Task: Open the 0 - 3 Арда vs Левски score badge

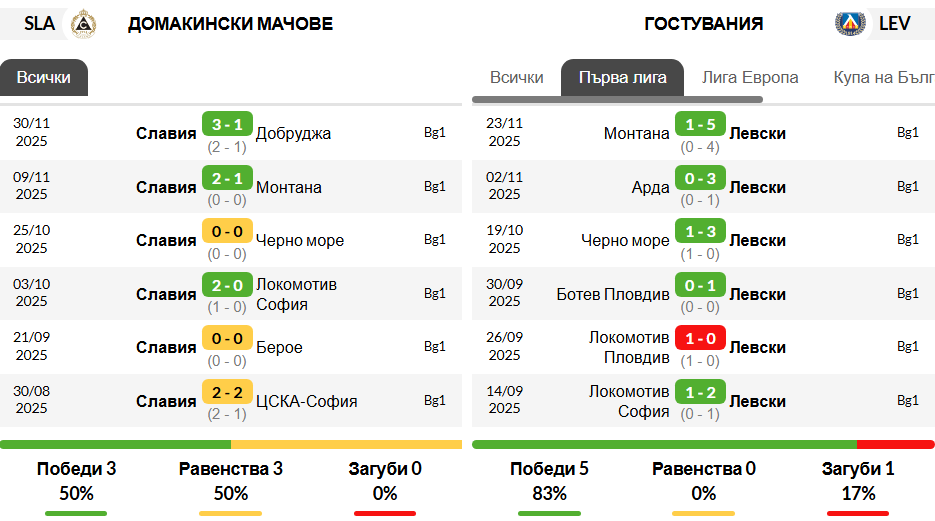Action: [700, 178]
